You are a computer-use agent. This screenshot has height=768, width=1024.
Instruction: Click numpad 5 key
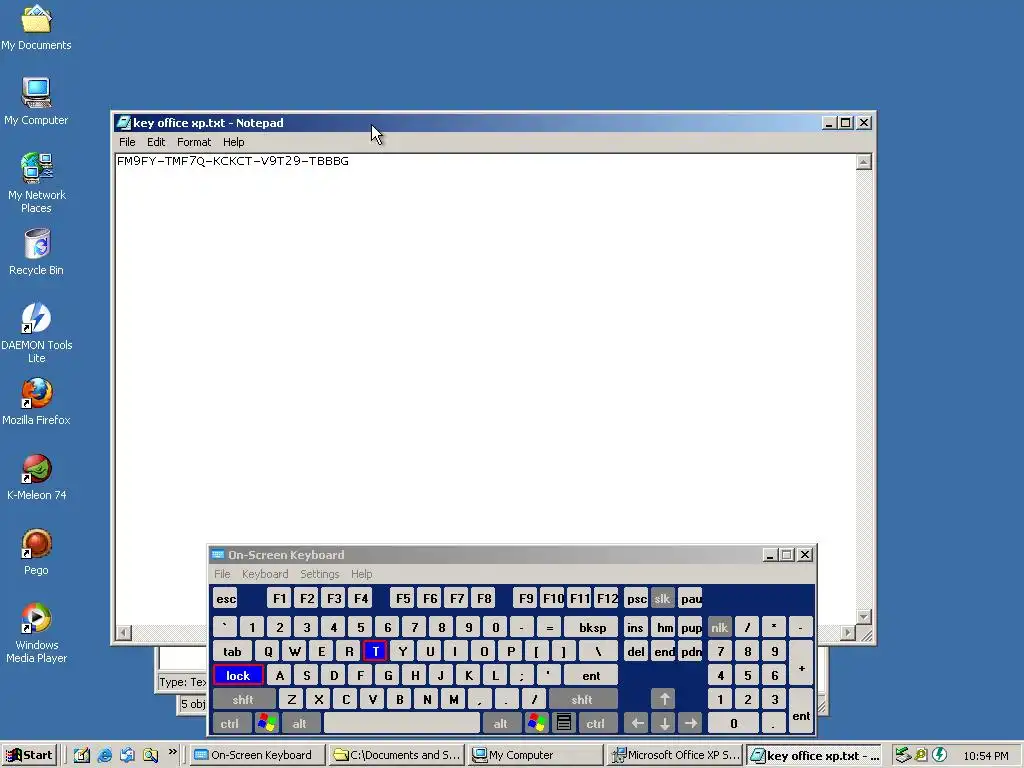(747, 675)
